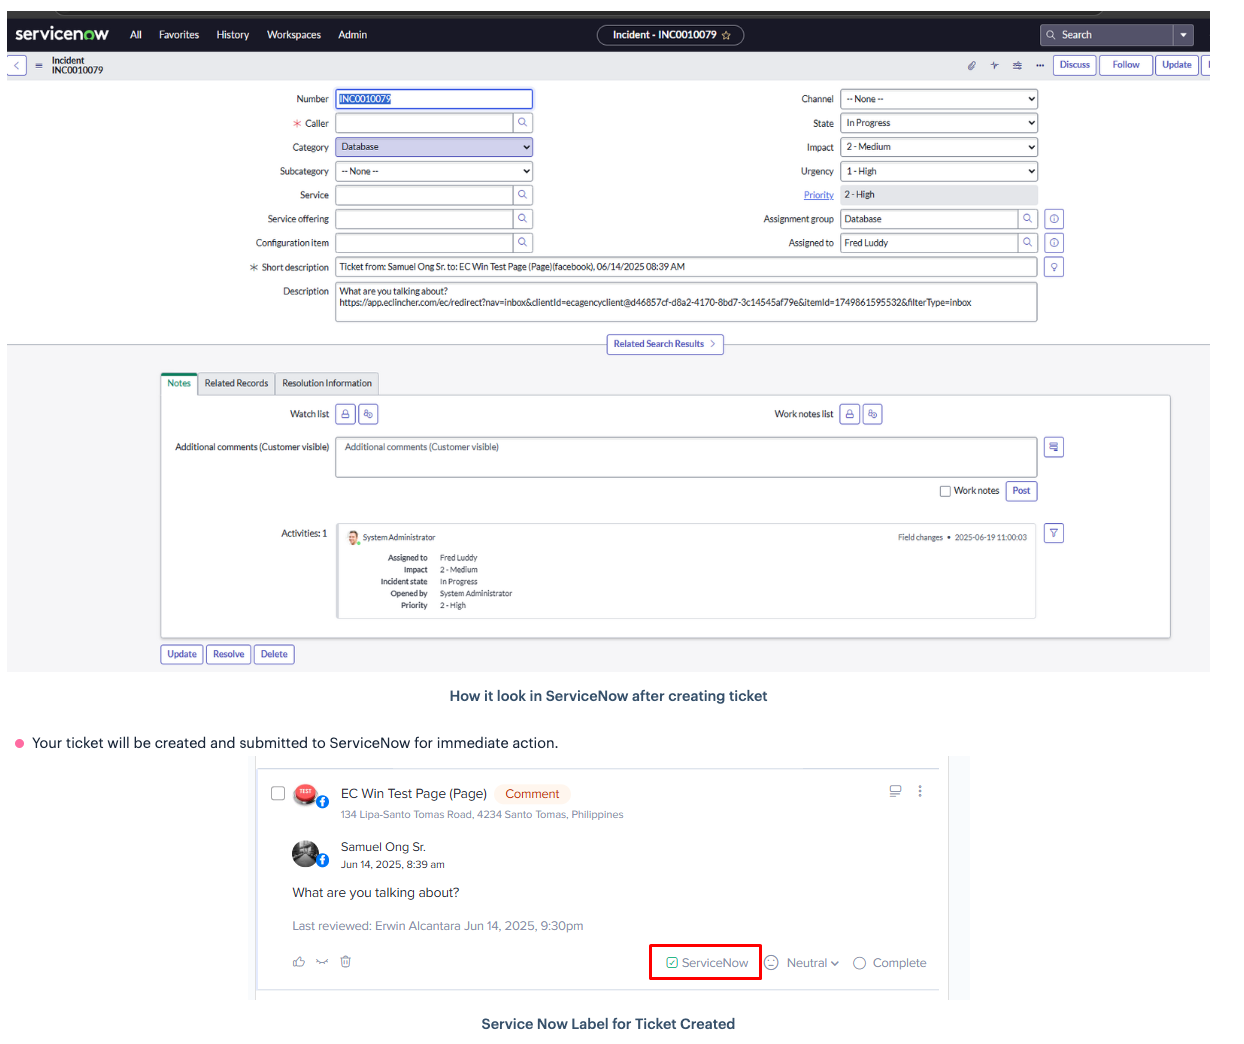Click the Caller lookup search icon
The image size is (1244, 1044).
[523, 123]
